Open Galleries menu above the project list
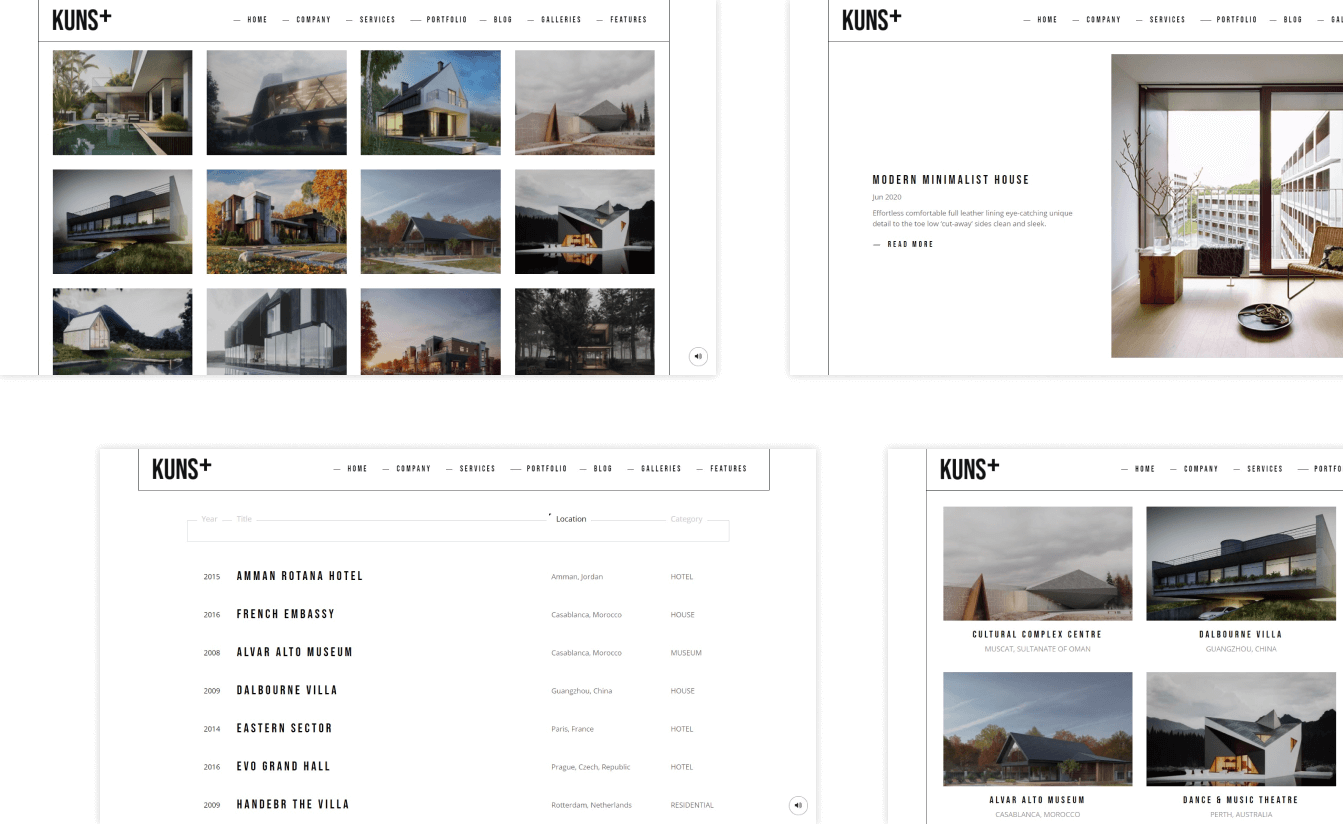The height and width of the screenshot is (824, 1343). click(660, 469)
